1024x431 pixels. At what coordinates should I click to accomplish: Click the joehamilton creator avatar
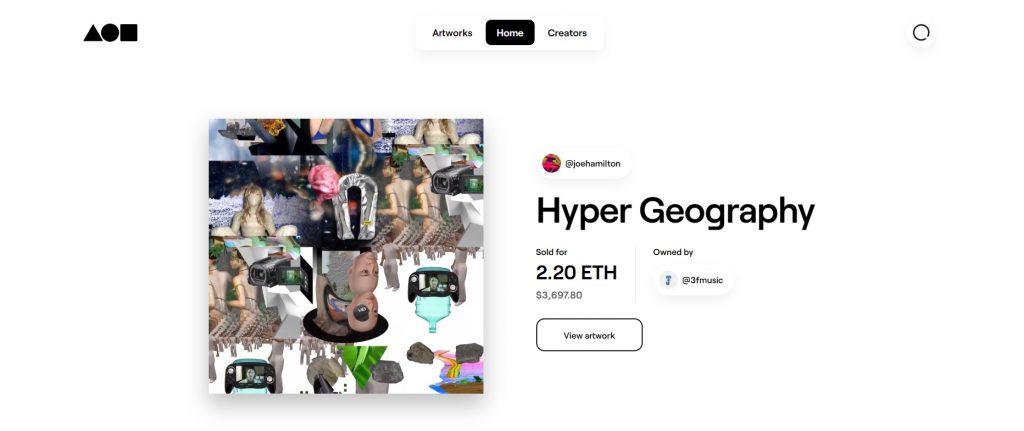(551, 163)
